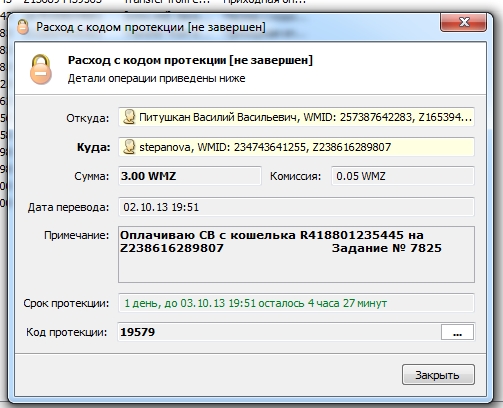Image resolution: width=503 pixels, height=408 pixels.
Task: Click the ellipsis button beside protection code
Action: coord(457,332)
